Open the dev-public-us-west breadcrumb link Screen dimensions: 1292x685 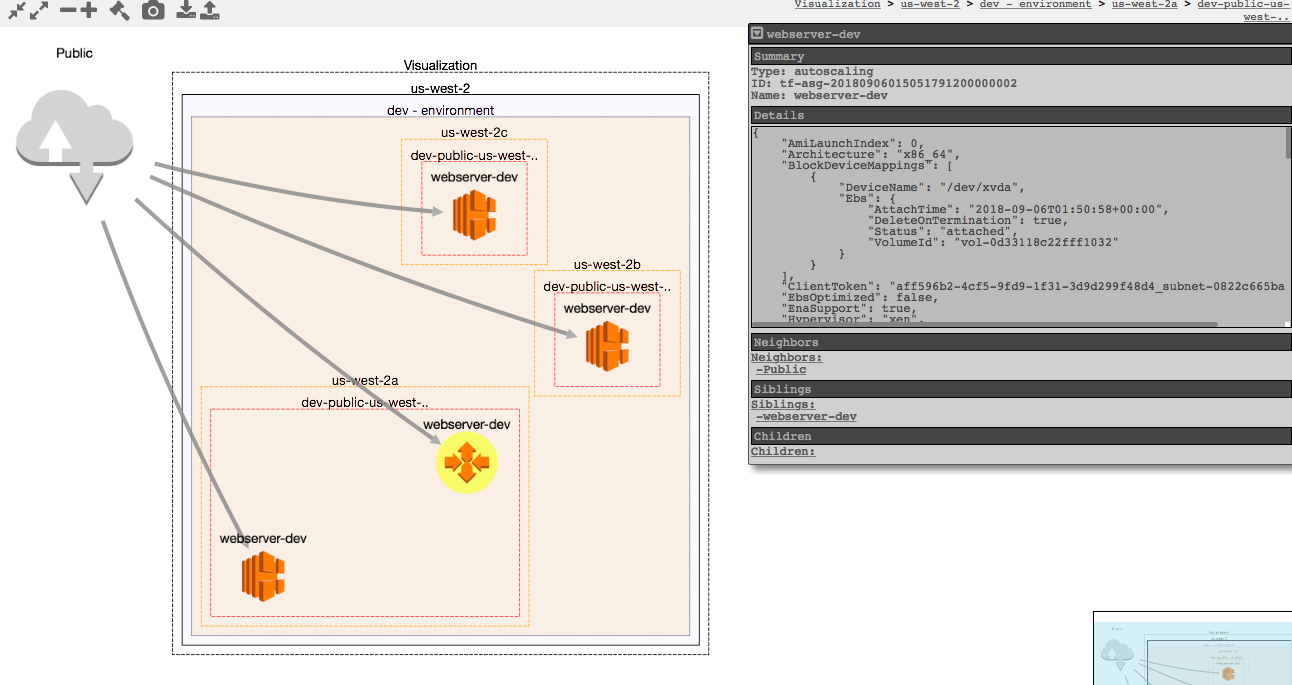pos(1244,10)
